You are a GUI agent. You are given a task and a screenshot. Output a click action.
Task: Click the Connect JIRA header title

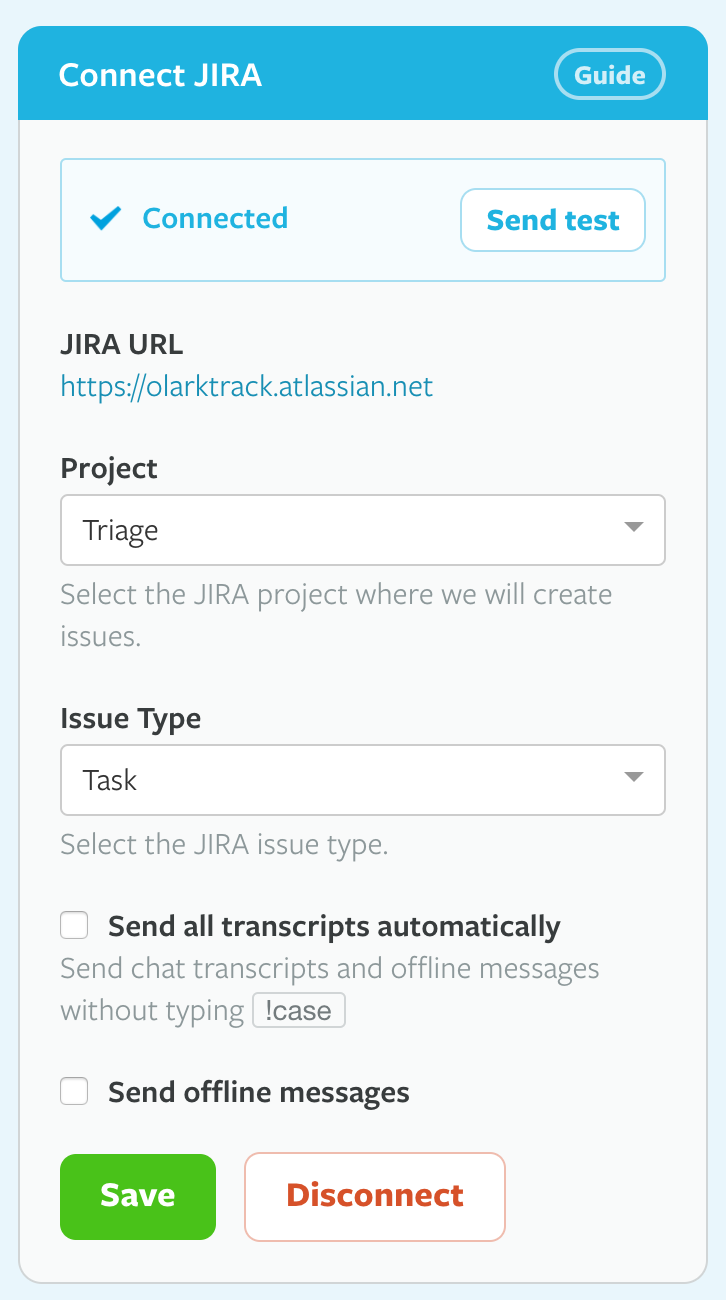tap(160, 76)
